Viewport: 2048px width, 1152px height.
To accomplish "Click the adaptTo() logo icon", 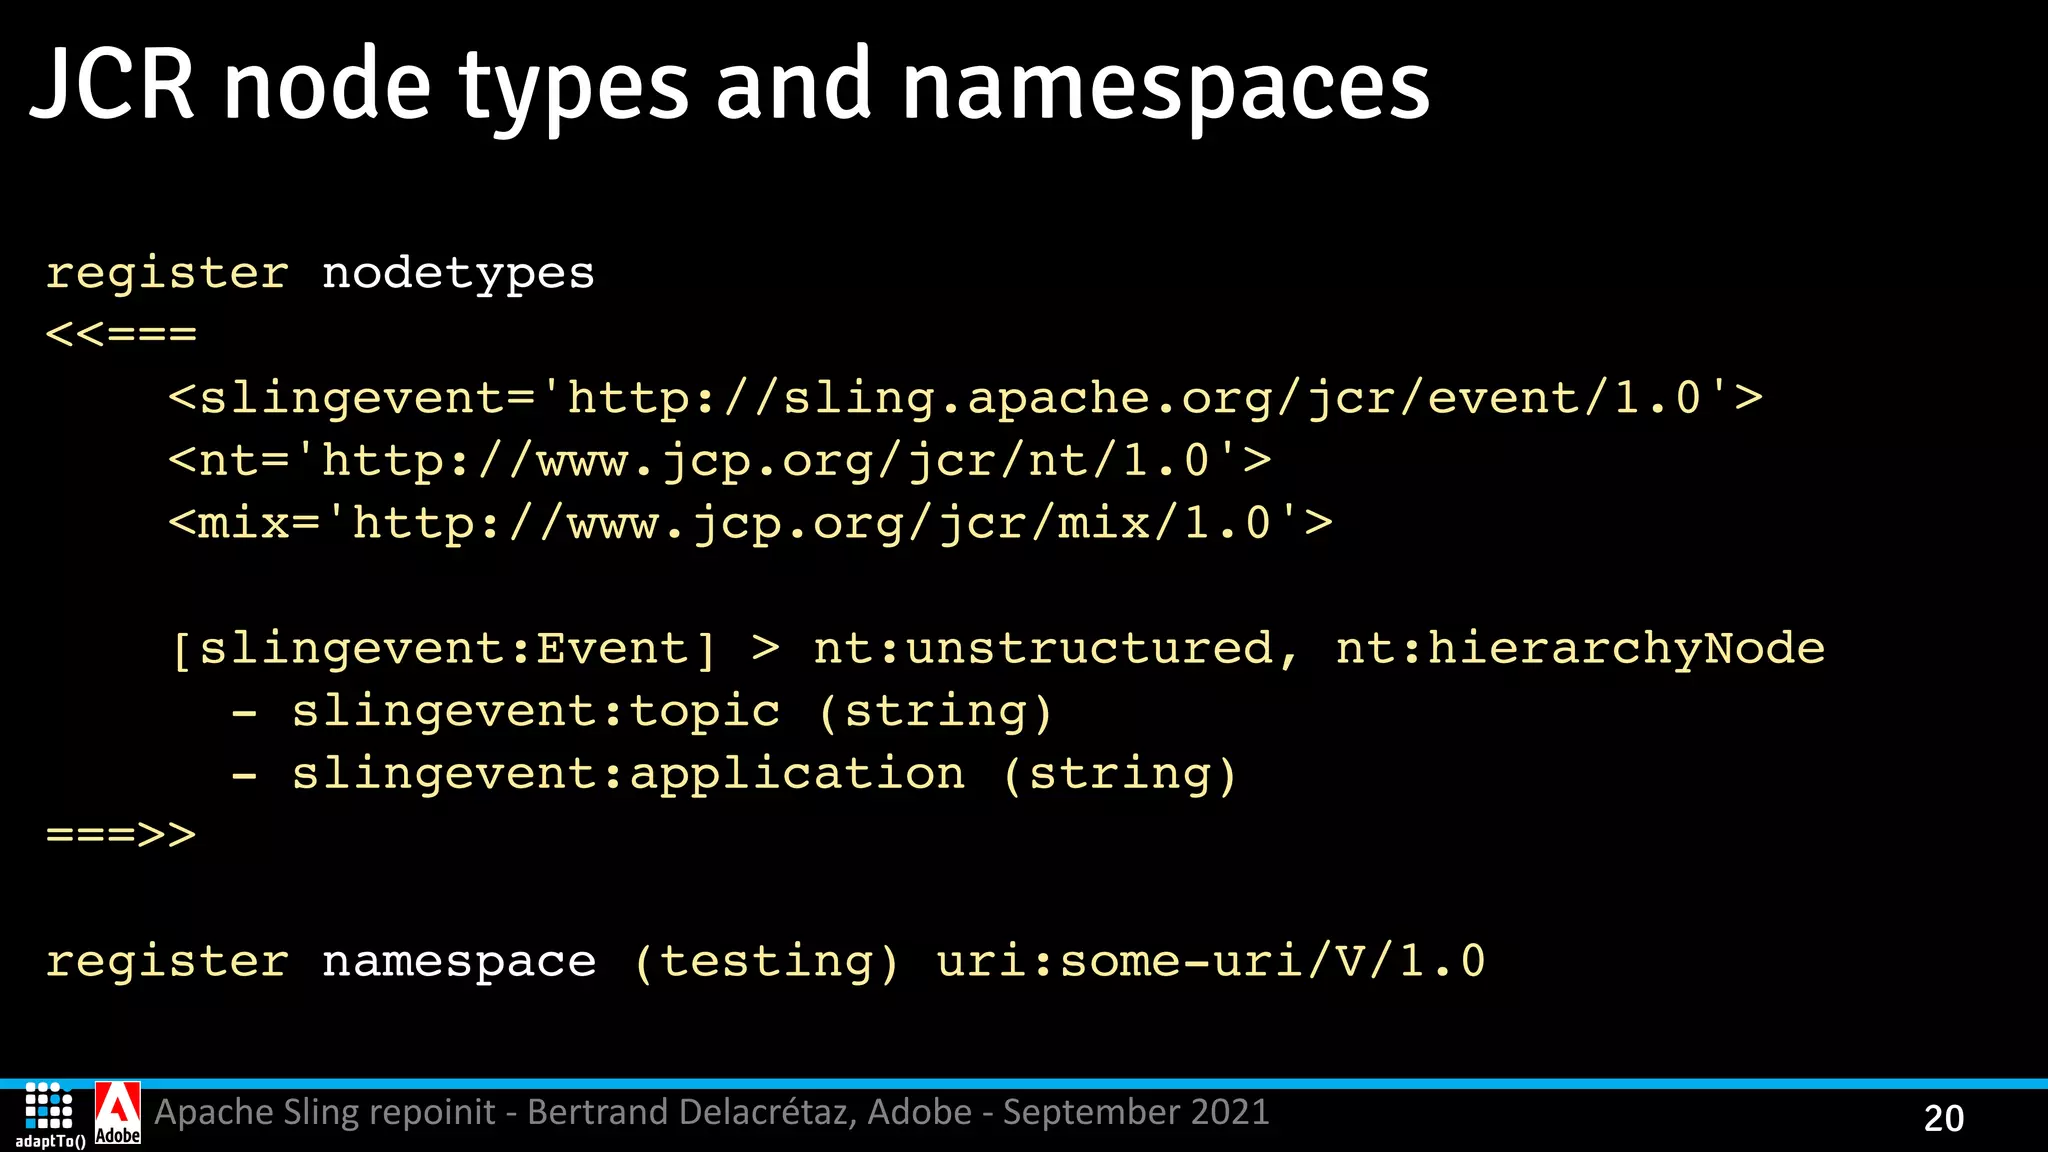I will click(x=49, y=1115).
